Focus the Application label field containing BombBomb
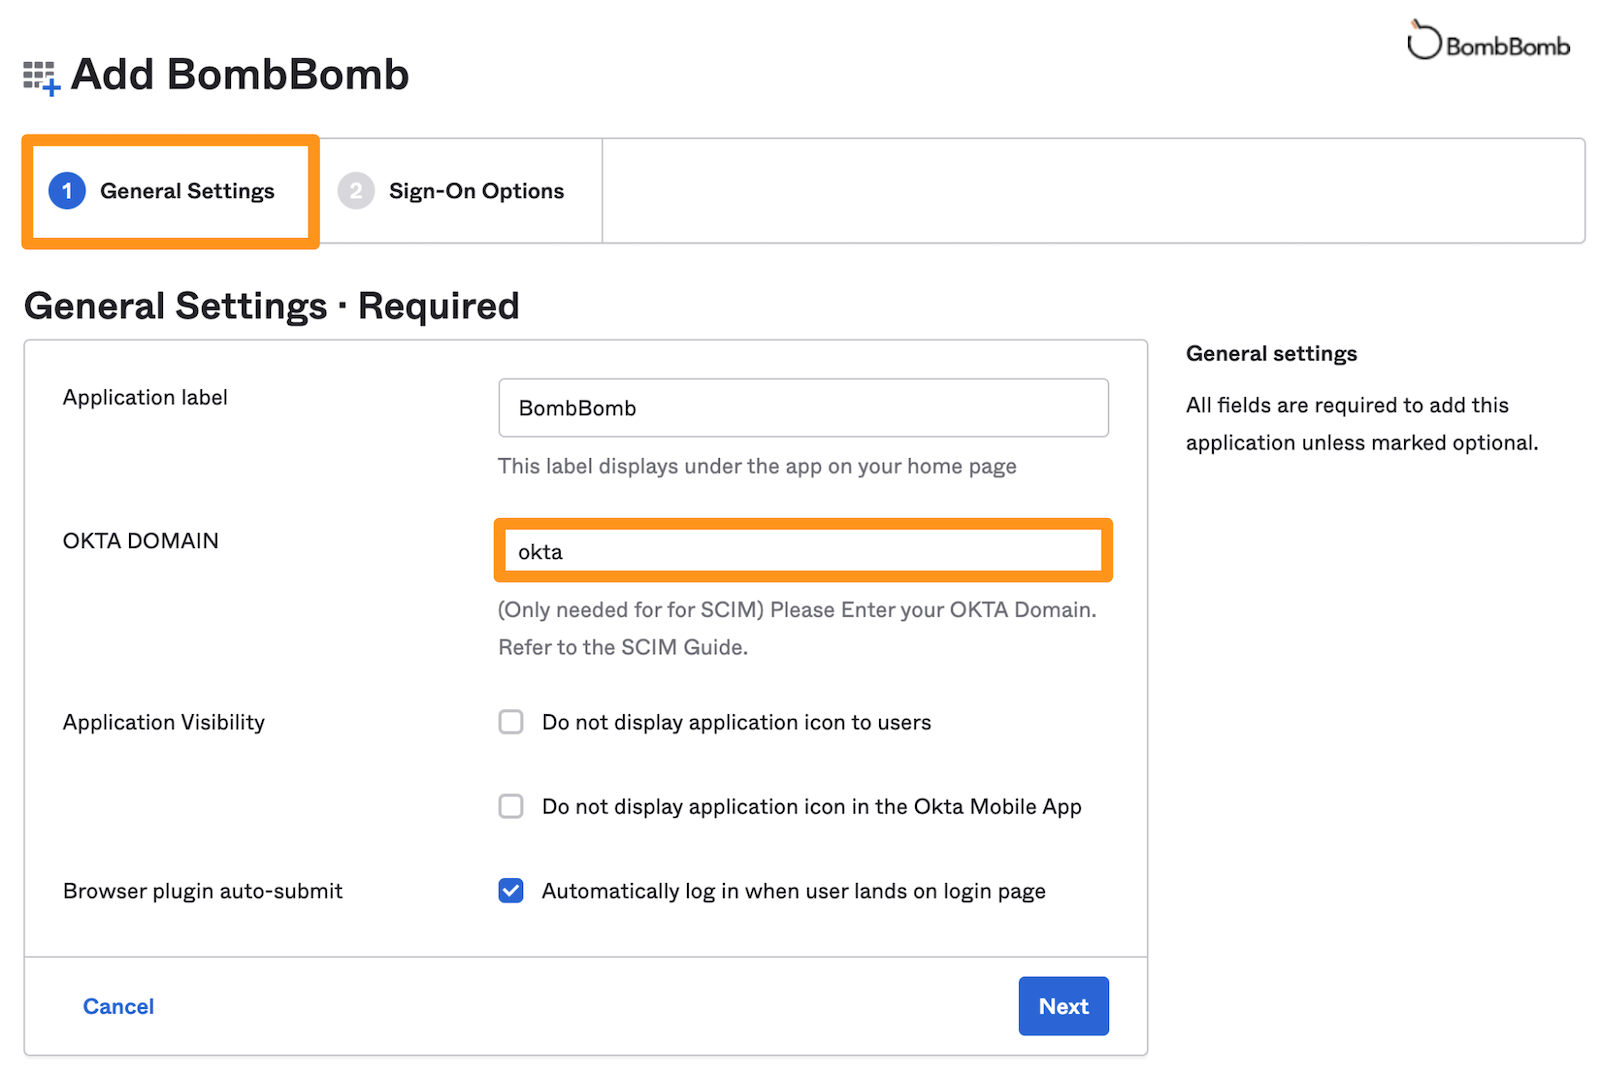This screenshot has width=1600, height=1078. click(x=803, y=407)
